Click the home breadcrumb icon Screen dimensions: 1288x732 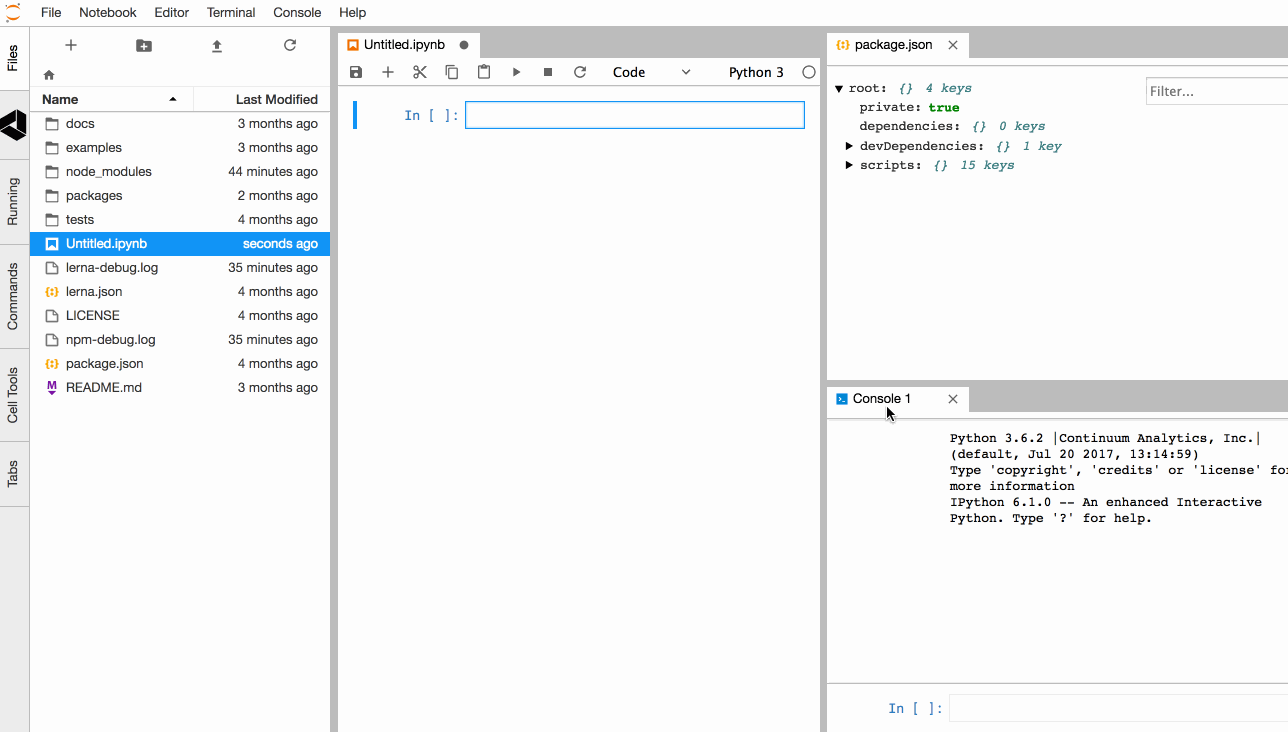pyautogui.click(x=46, y=73)
